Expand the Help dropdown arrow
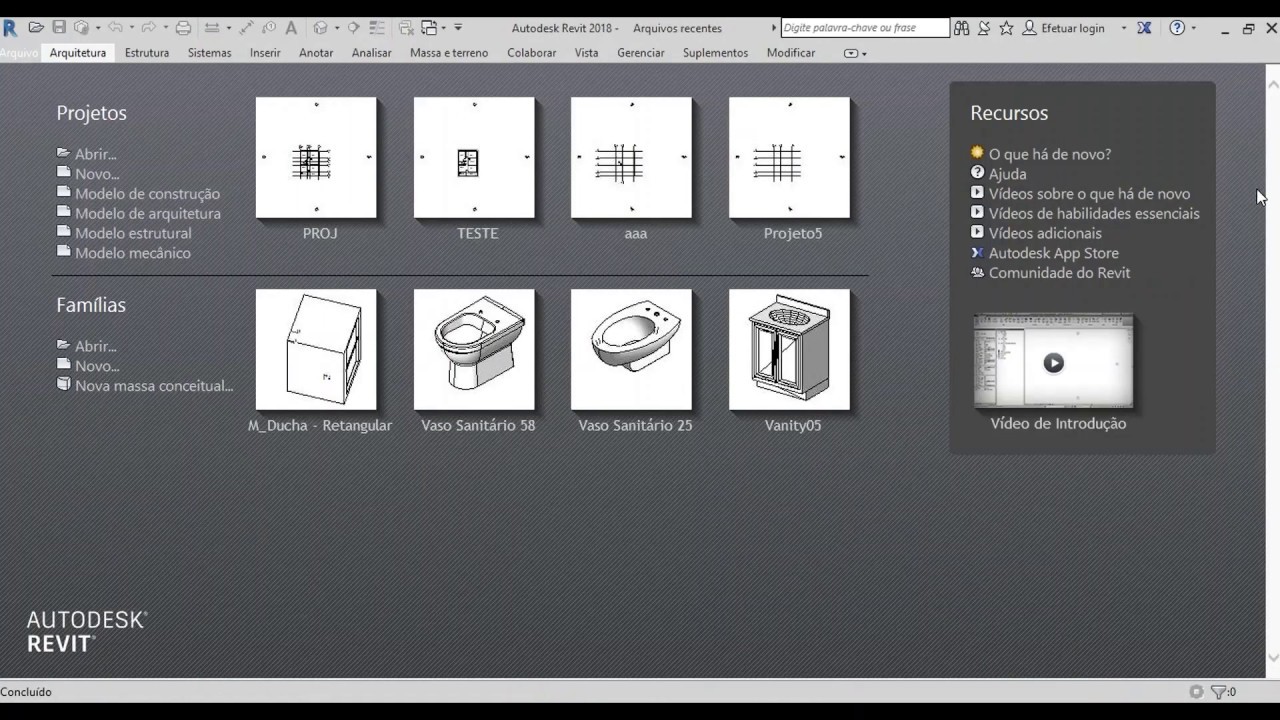Screen dimensions: 1280x720 [1193, 28]
